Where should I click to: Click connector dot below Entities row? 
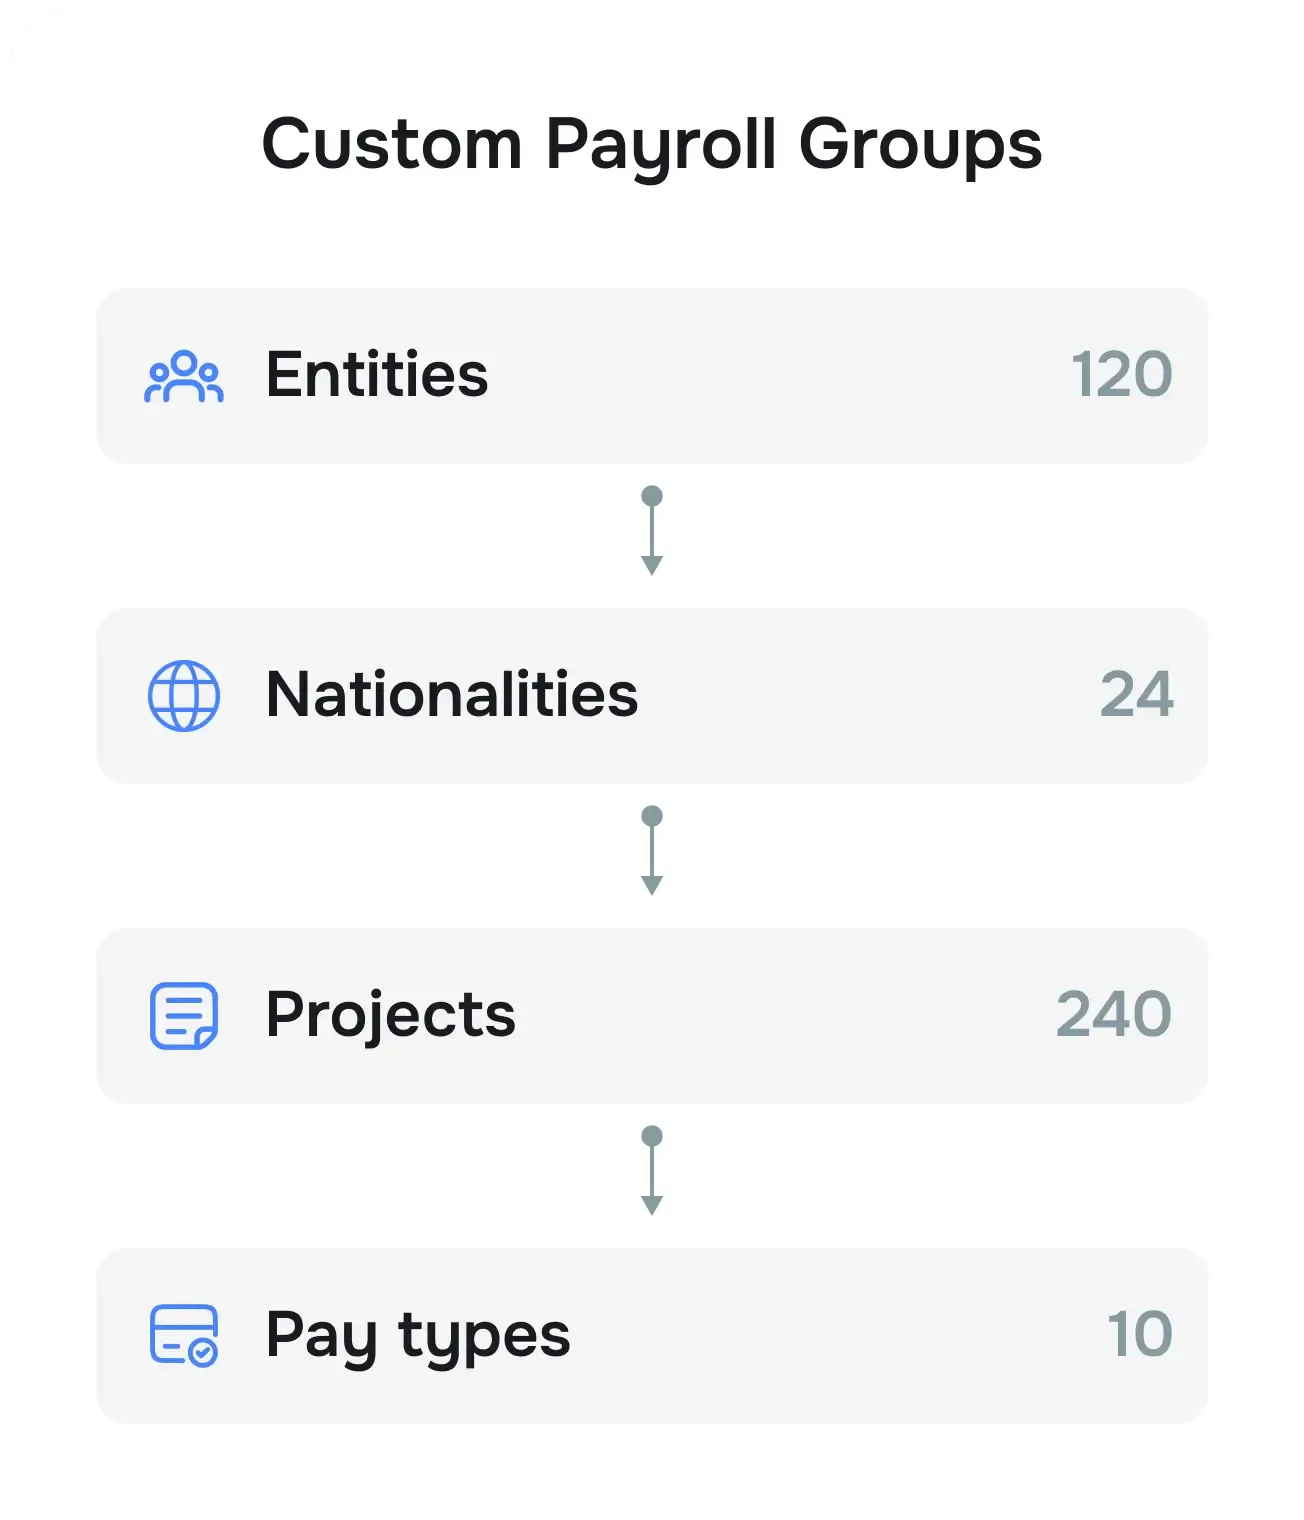(652, 496)
